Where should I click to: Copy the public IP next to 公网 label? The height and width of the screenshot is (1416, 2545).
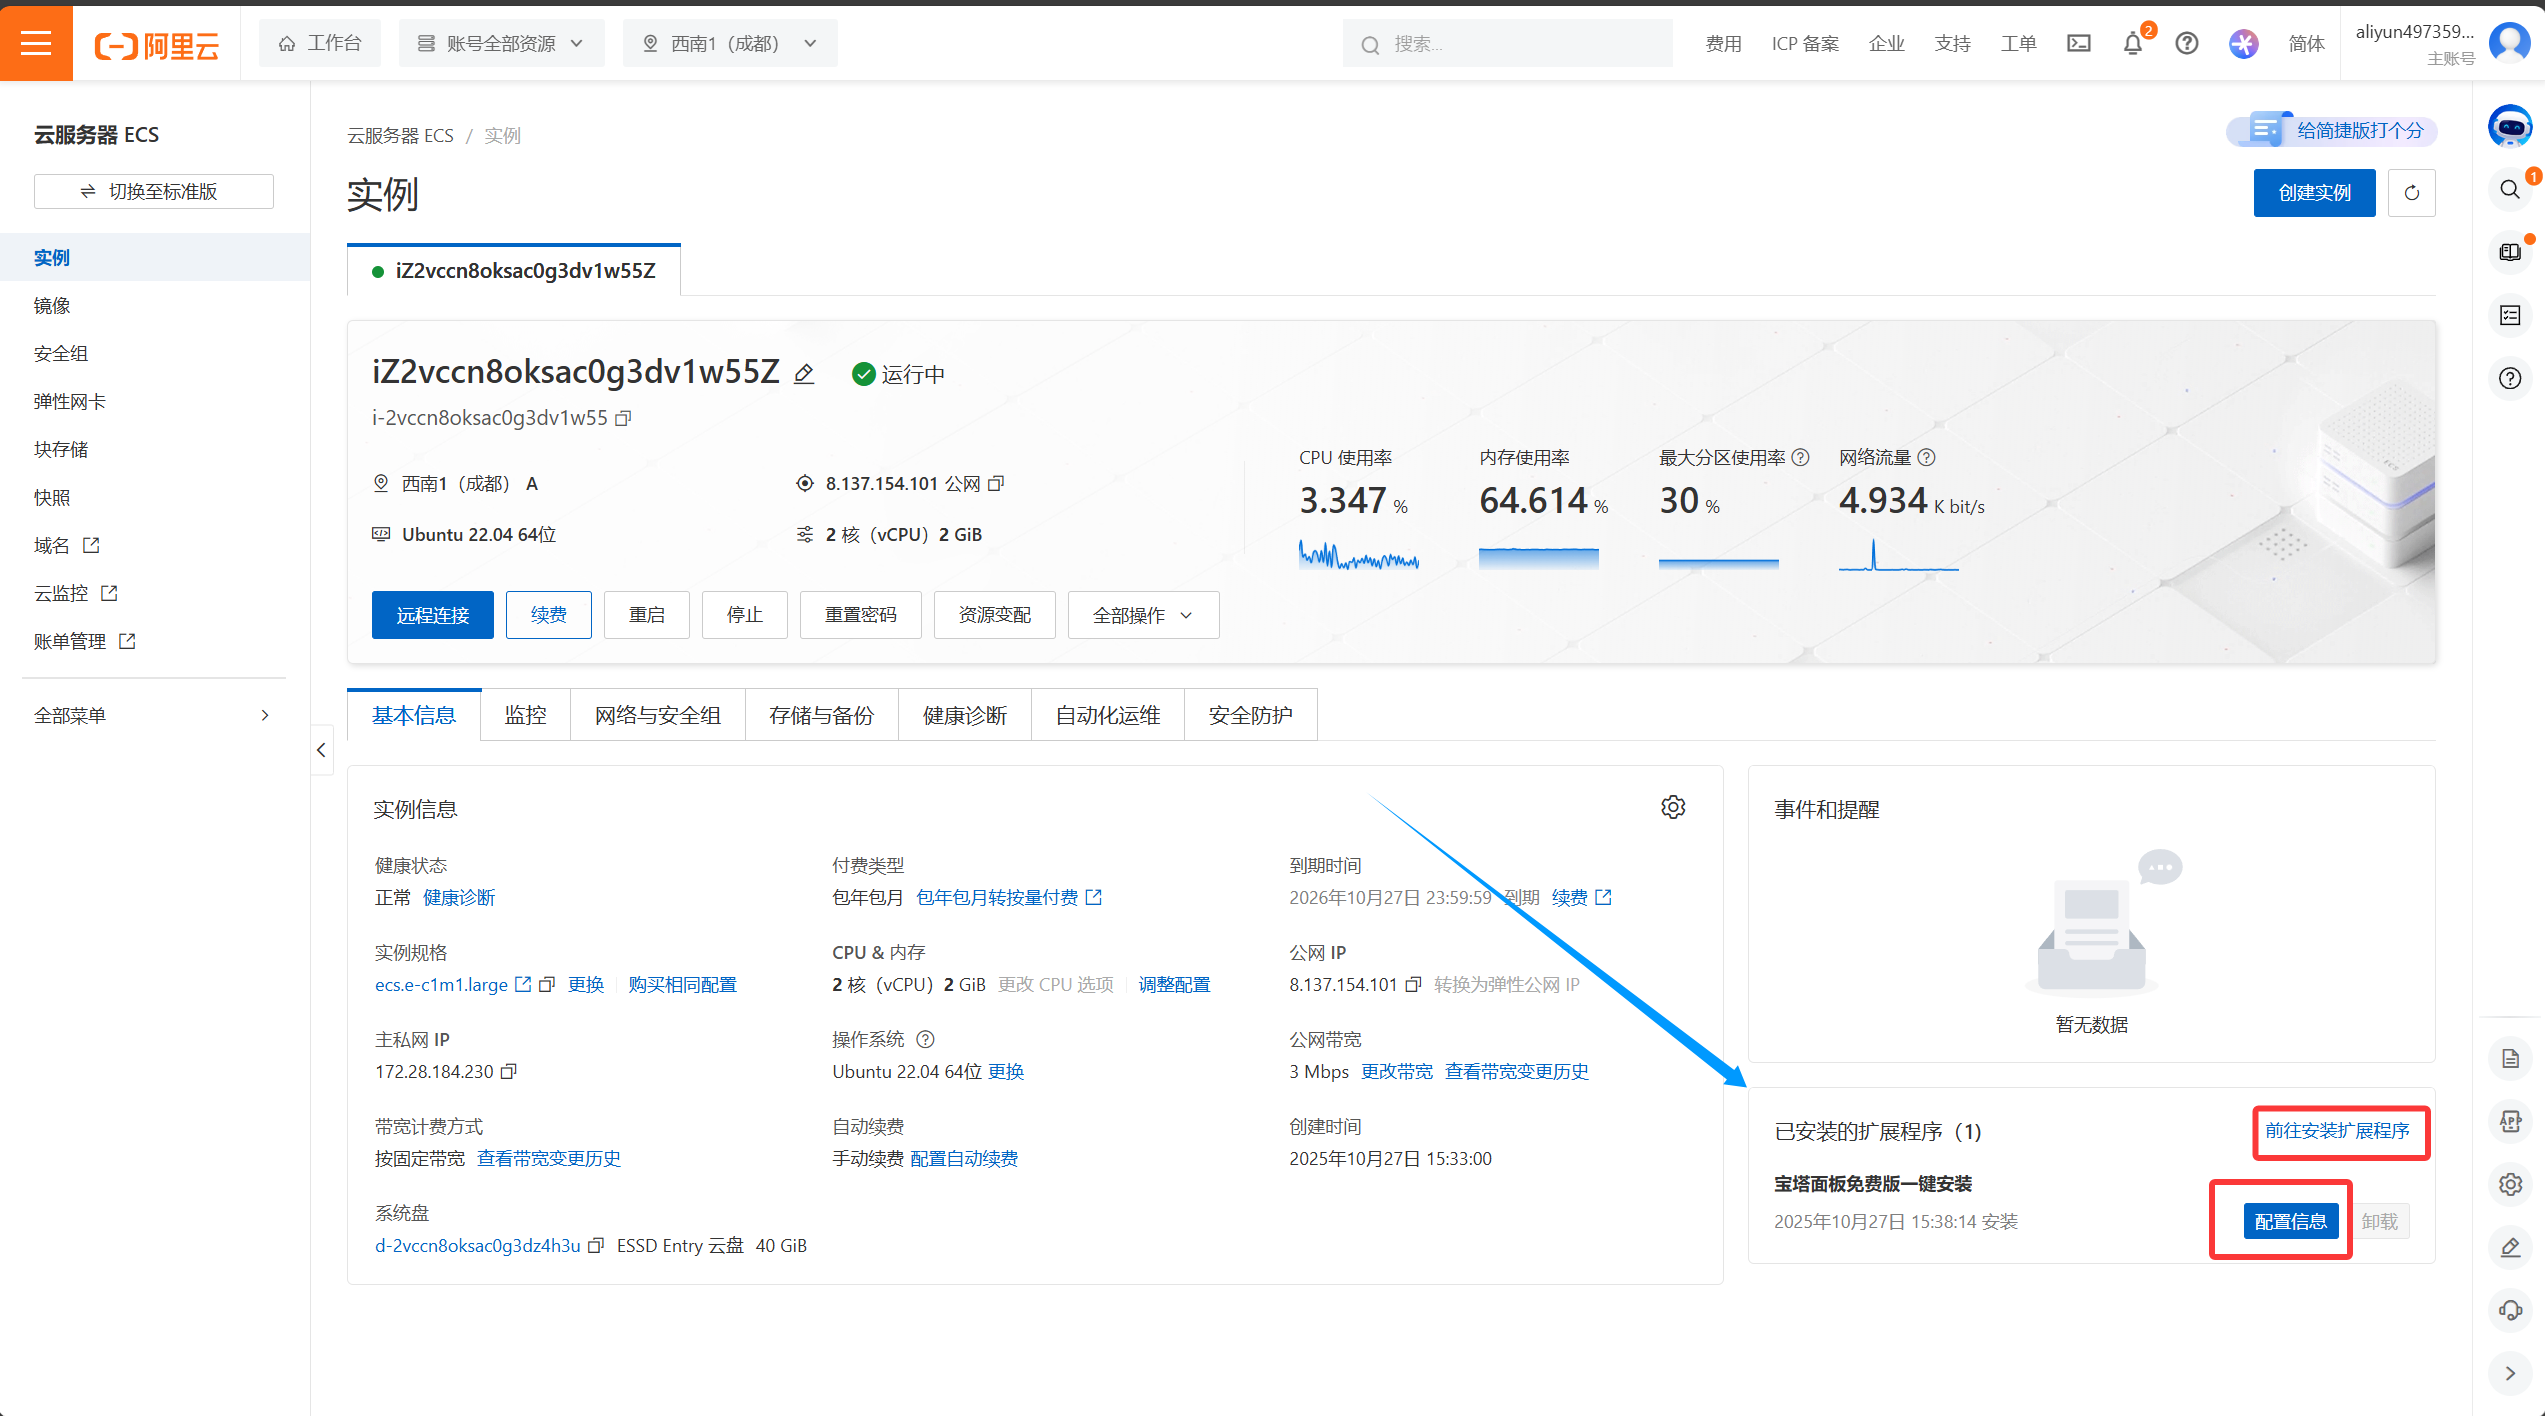996,484
